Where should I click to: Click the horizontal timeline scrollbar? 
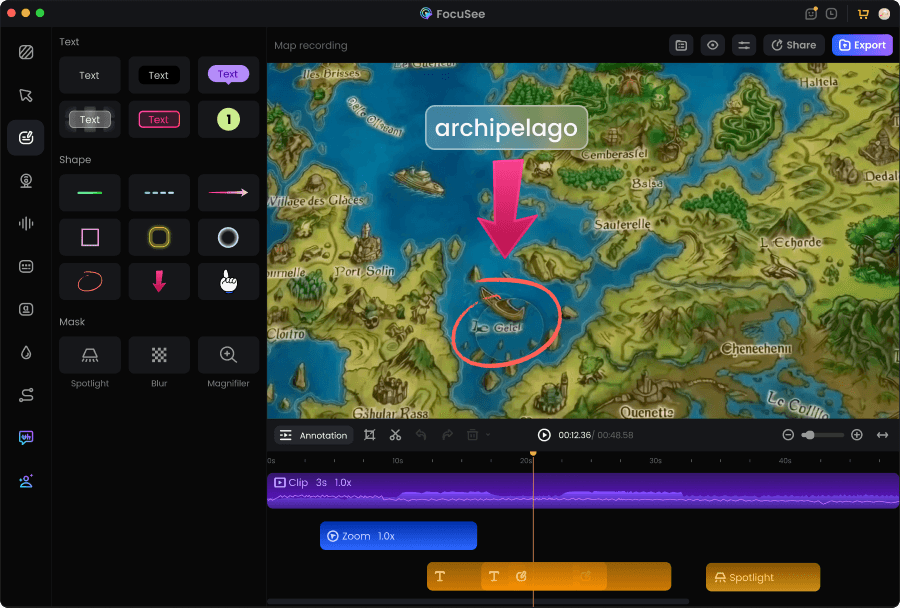click(478, 602)
